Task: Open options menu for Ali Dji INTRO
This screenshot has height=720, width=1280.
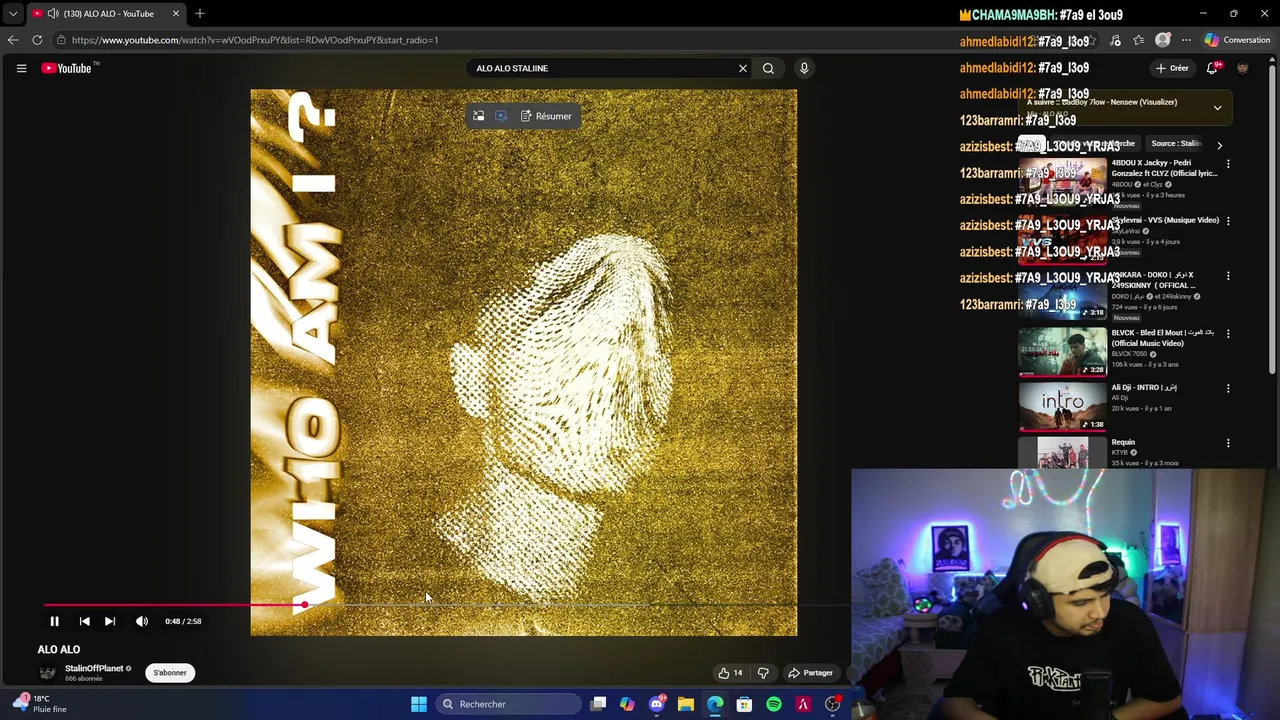Action: [x=1228, y=388]
